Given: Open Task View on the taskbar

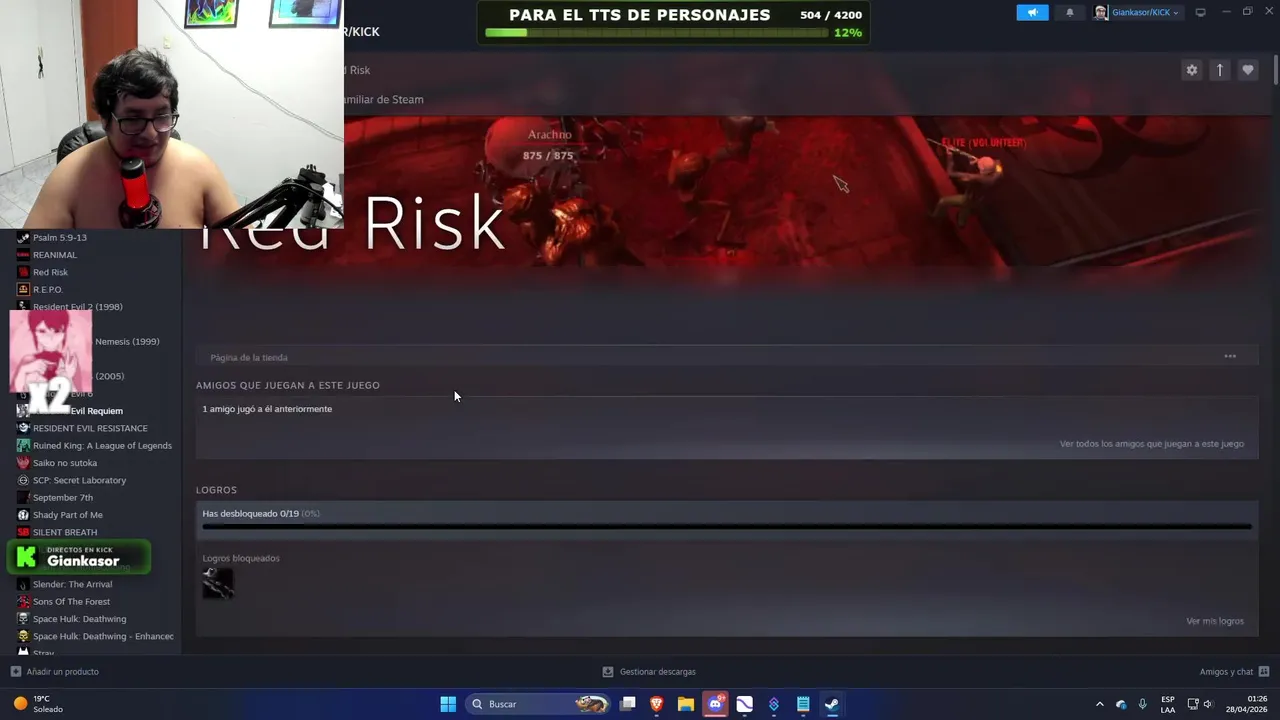Looking at the screenshot, I should coord(628,704).
